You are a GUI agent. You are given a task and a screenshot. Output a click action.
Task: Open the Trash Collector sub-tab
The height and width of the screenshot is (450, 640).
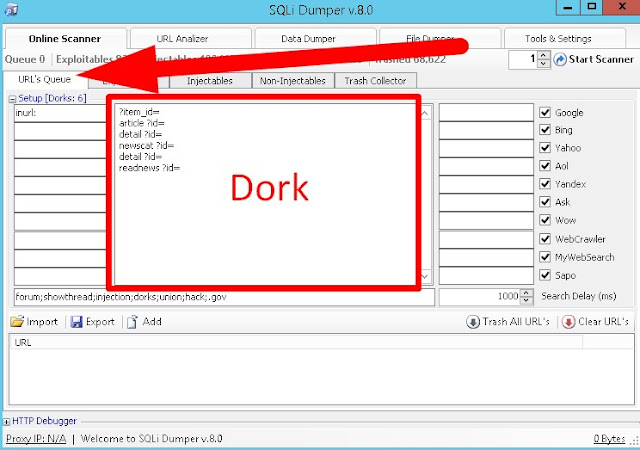pos(376,81)
